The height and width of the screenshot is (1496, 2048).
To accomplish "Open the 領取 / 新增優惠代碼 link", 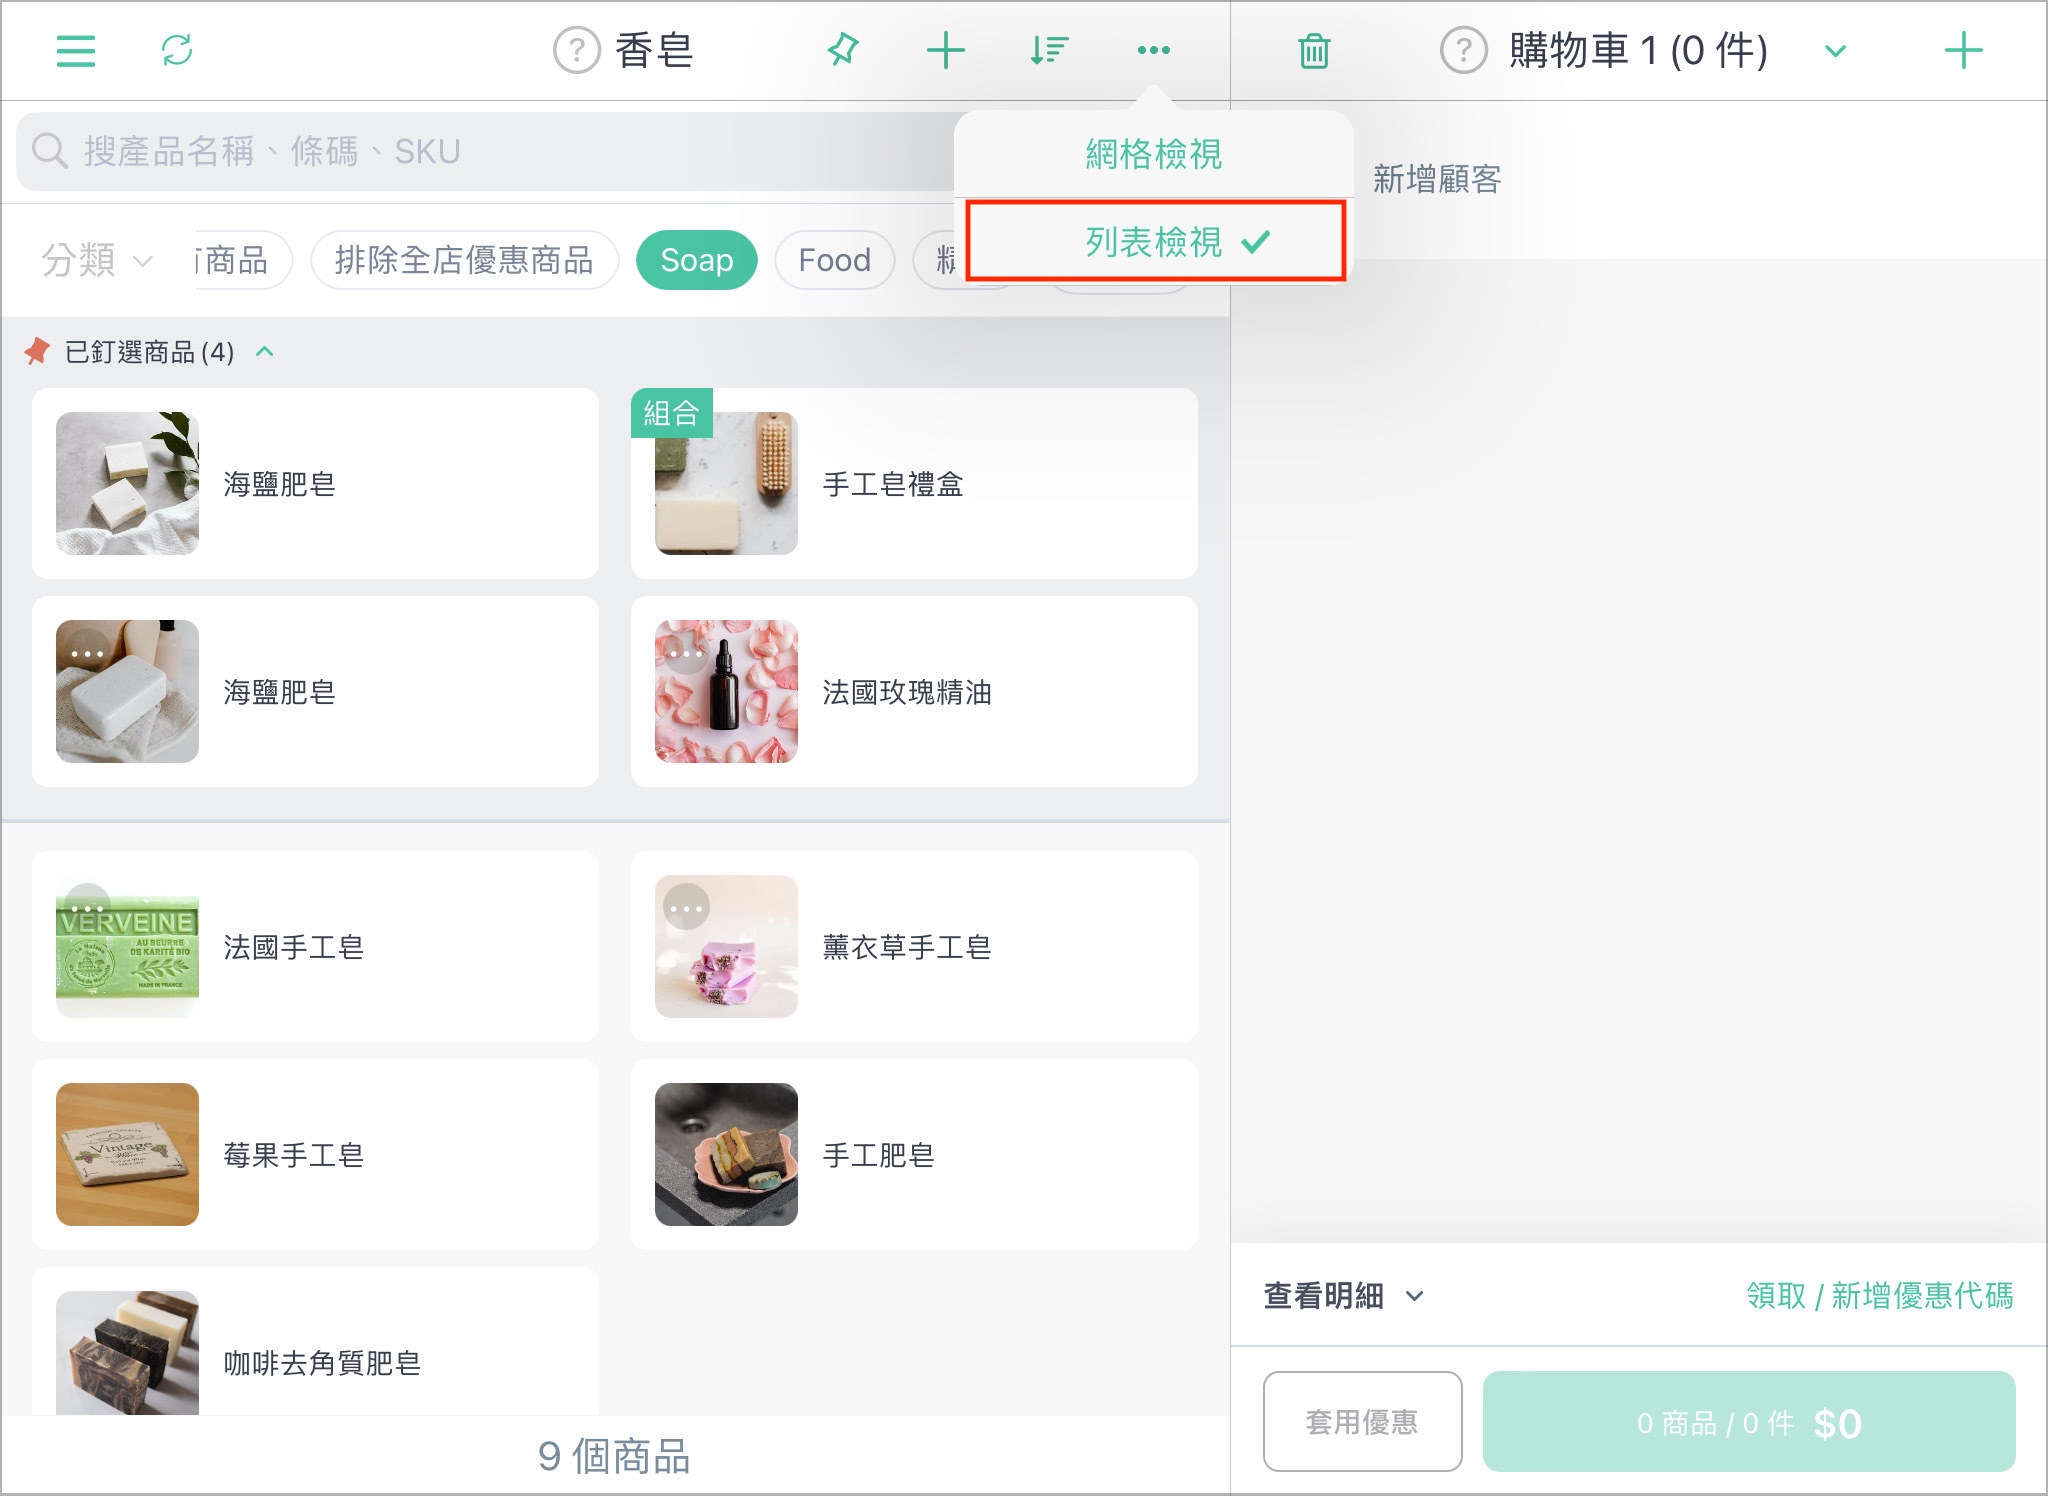I will 1880,1296.
